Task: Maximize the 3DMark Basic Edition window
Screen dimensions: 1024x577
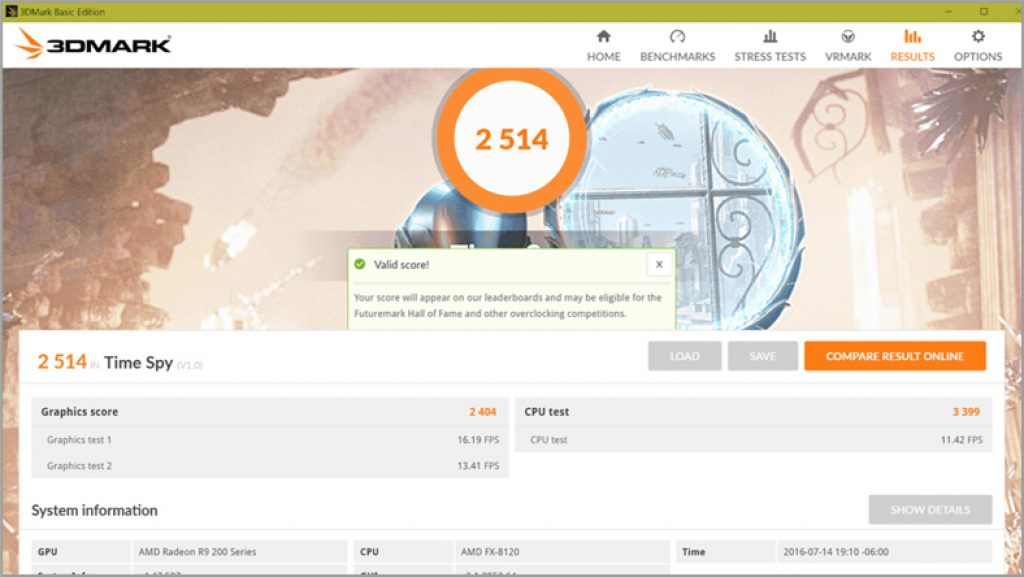Action: pyautogui.click(x=983, y=11)
